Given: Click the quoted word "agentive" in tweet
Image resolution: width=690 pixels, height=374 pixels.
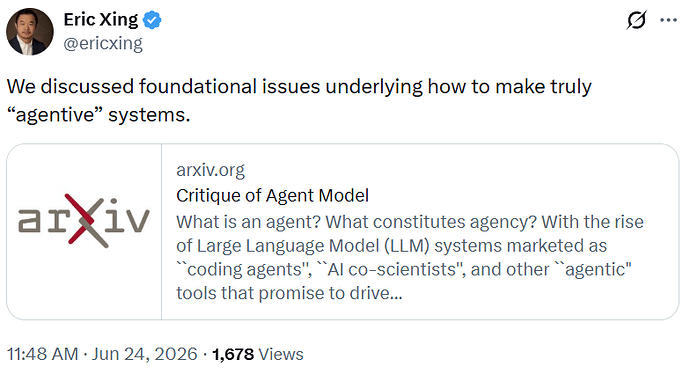Looking at the screenshot, I should [55, 115].
